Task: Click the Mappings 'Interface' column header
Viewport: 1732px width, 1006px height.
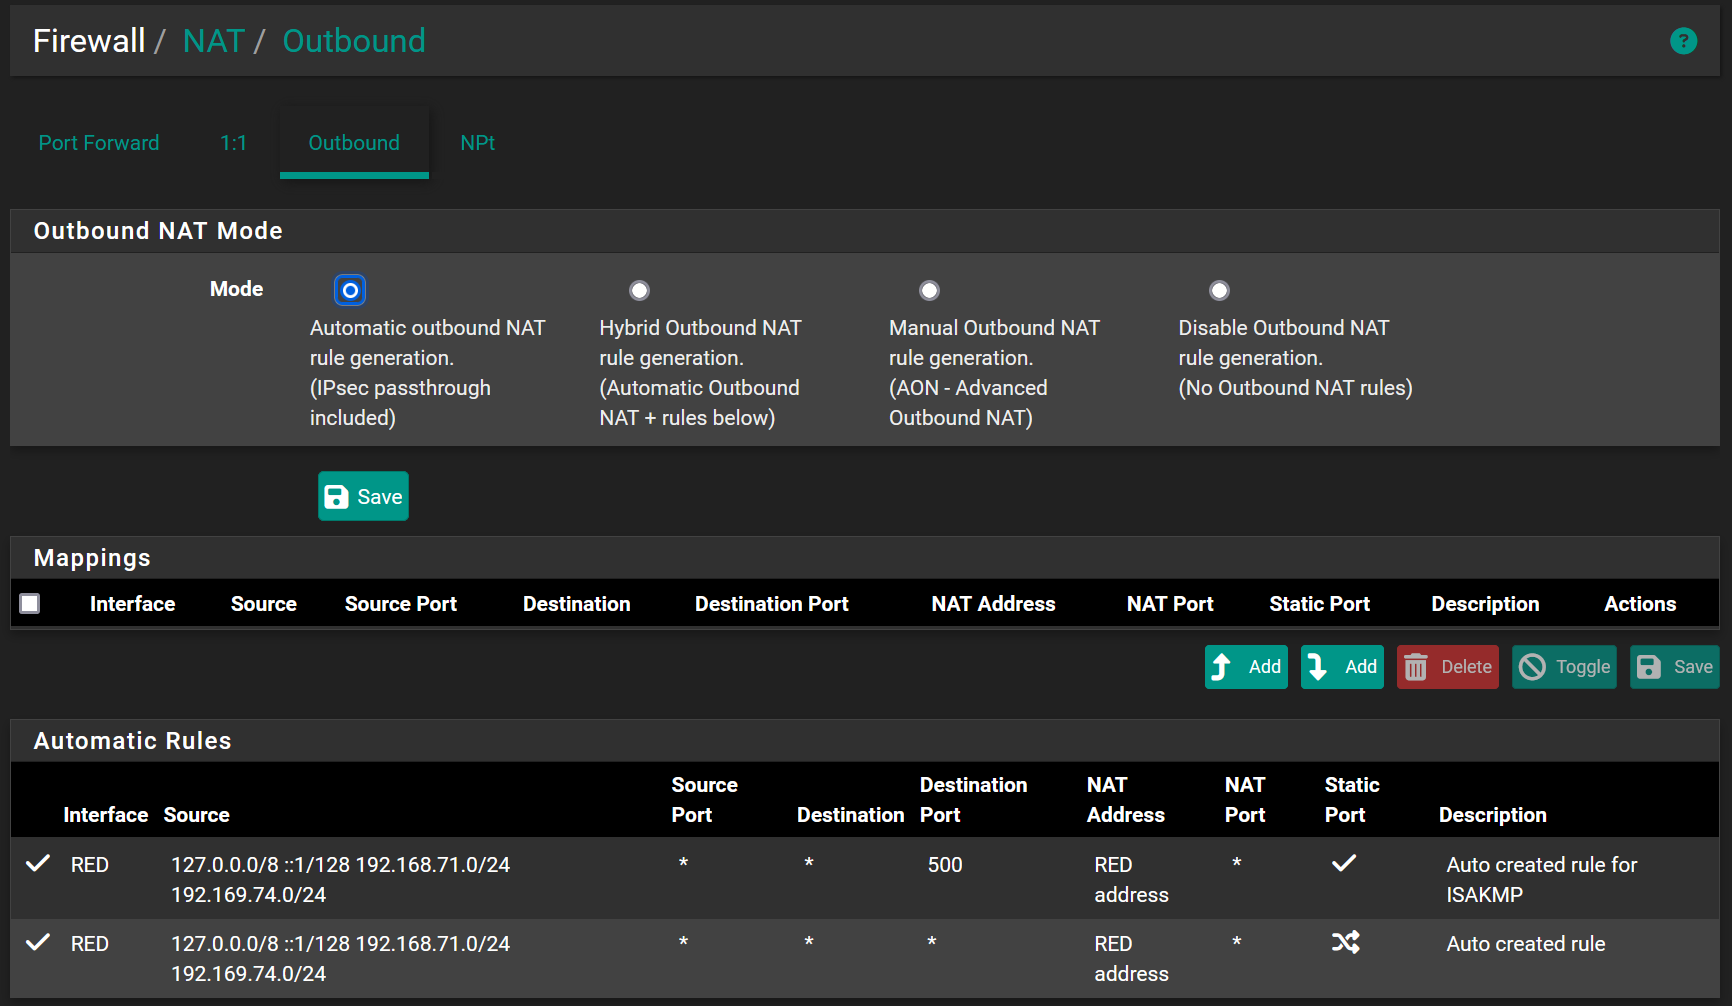Action: pyautogui.click(x=132, y=604)
